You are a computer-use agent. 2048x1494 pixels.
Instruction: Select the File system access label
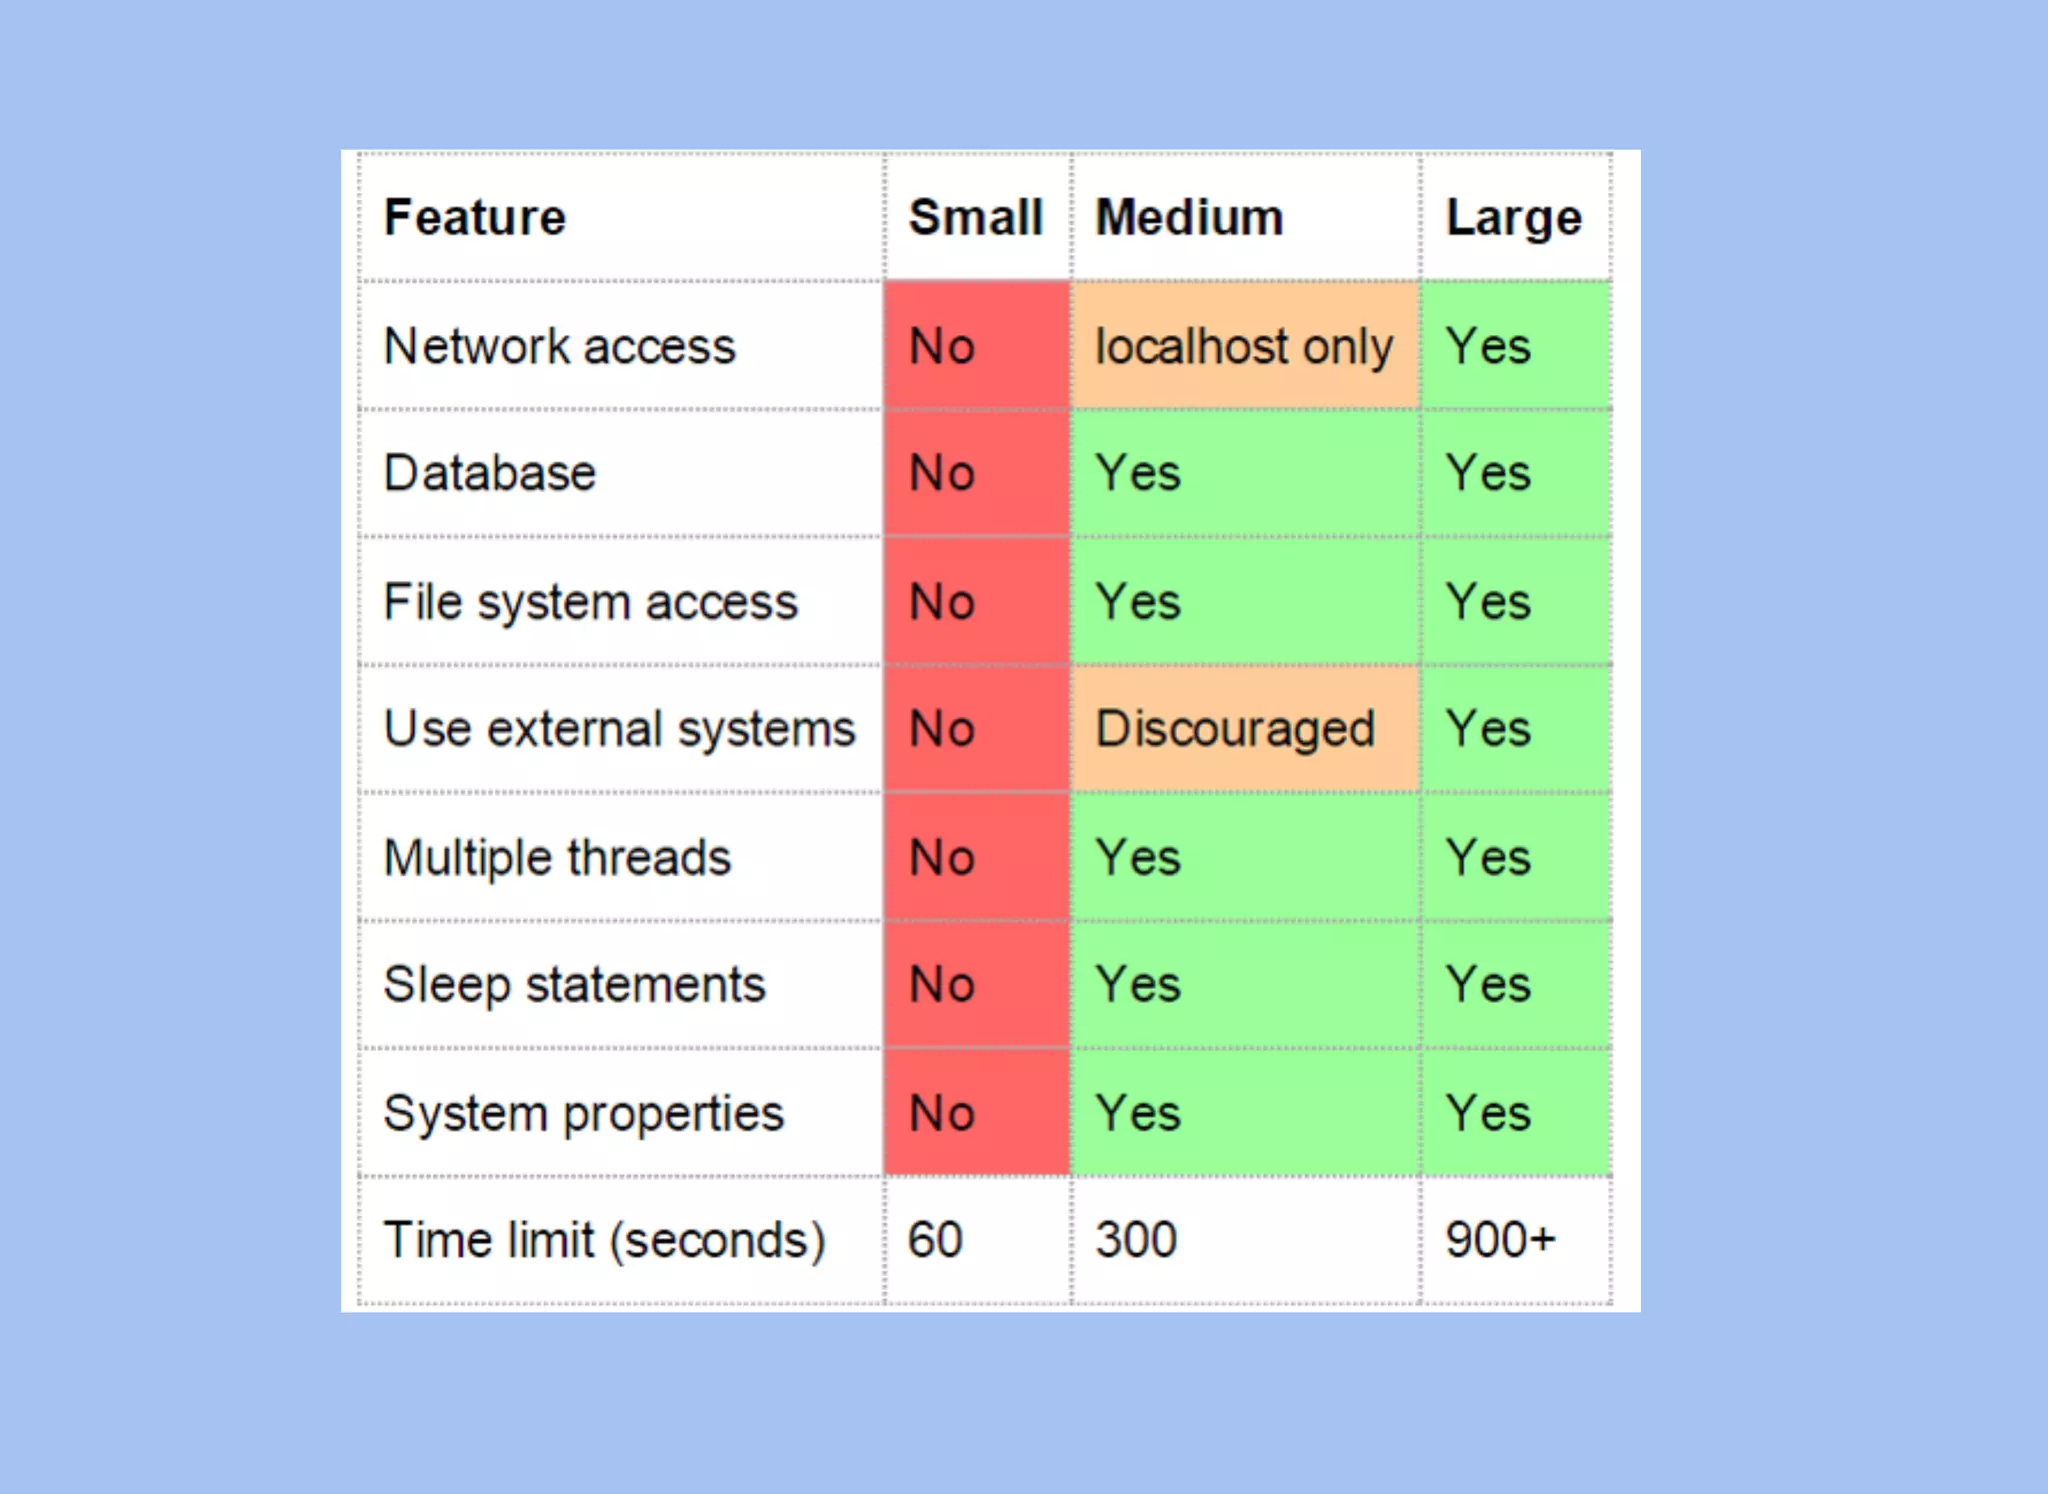pyautogui.click(x=591, y=602)
